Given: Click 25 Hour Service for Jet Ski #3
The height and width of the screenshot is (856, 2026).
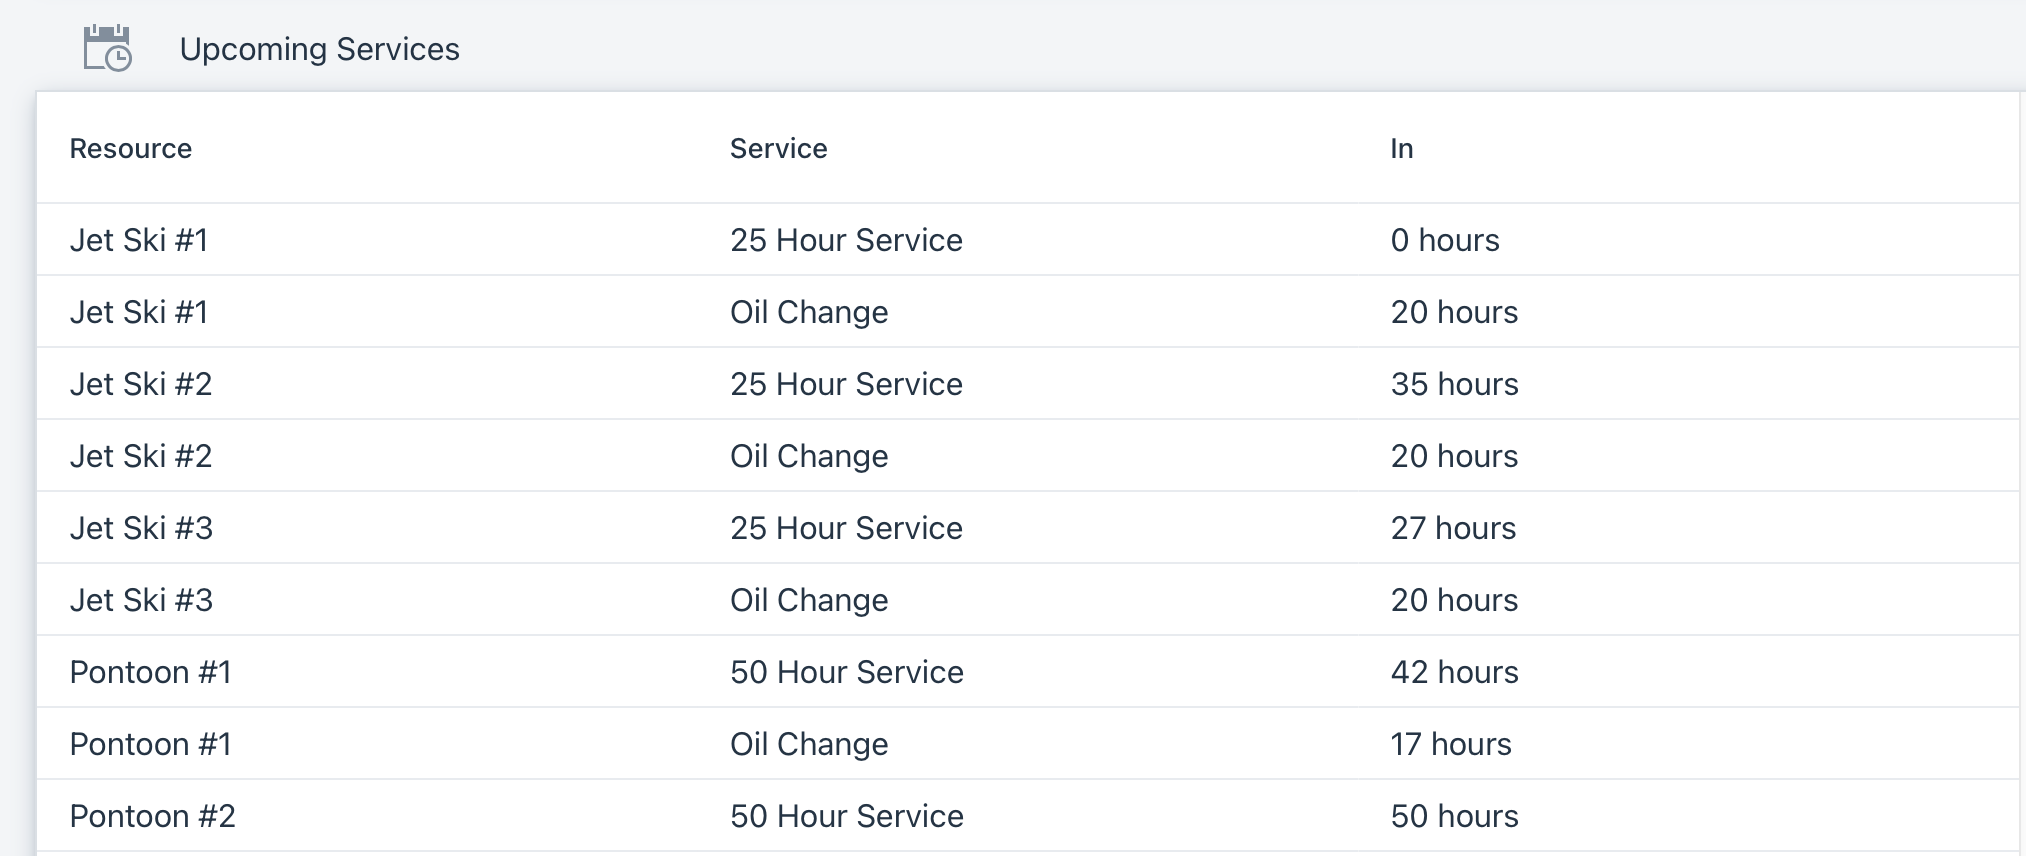Looking at the screenshot, I should pyautogui.click(x=847, y=528).
